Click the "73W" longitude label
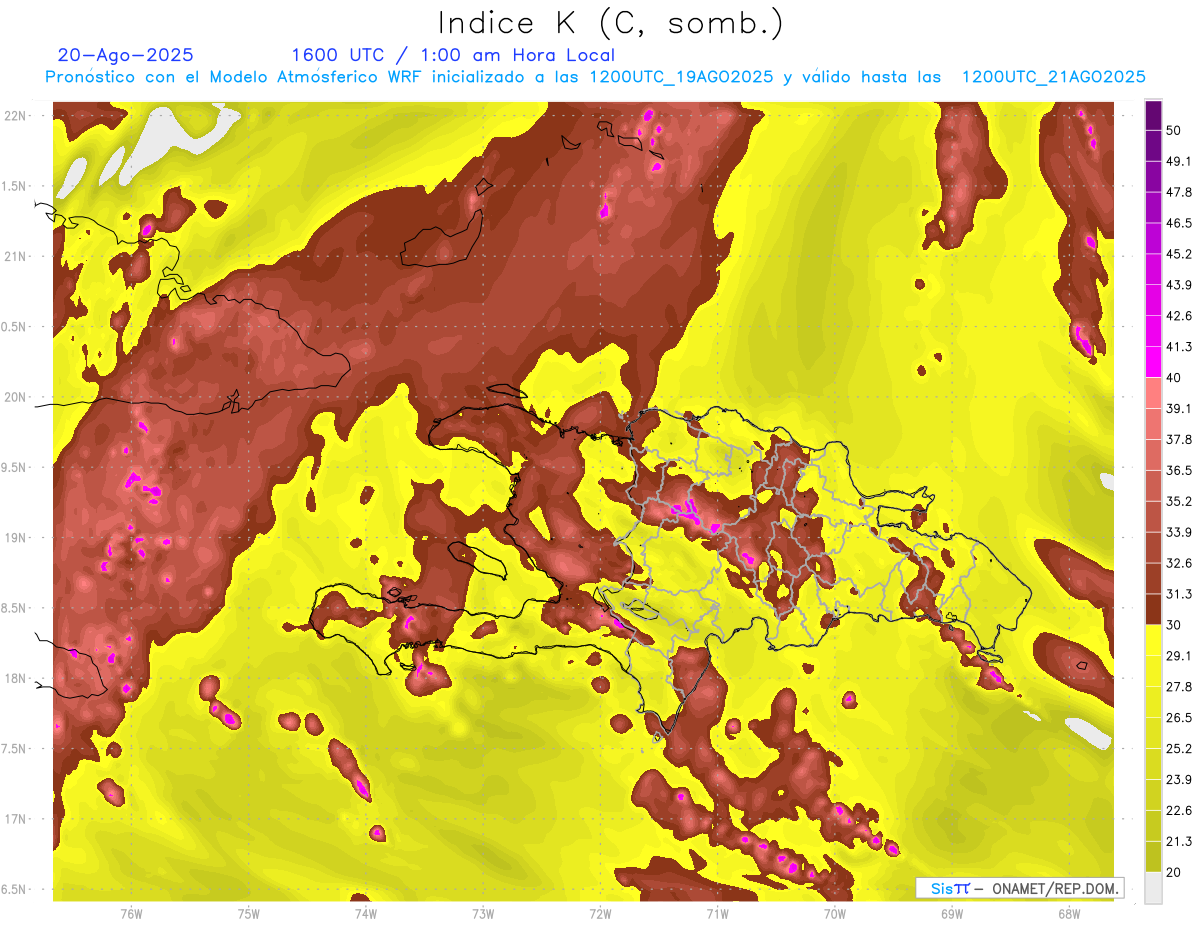 pos(483,914)
